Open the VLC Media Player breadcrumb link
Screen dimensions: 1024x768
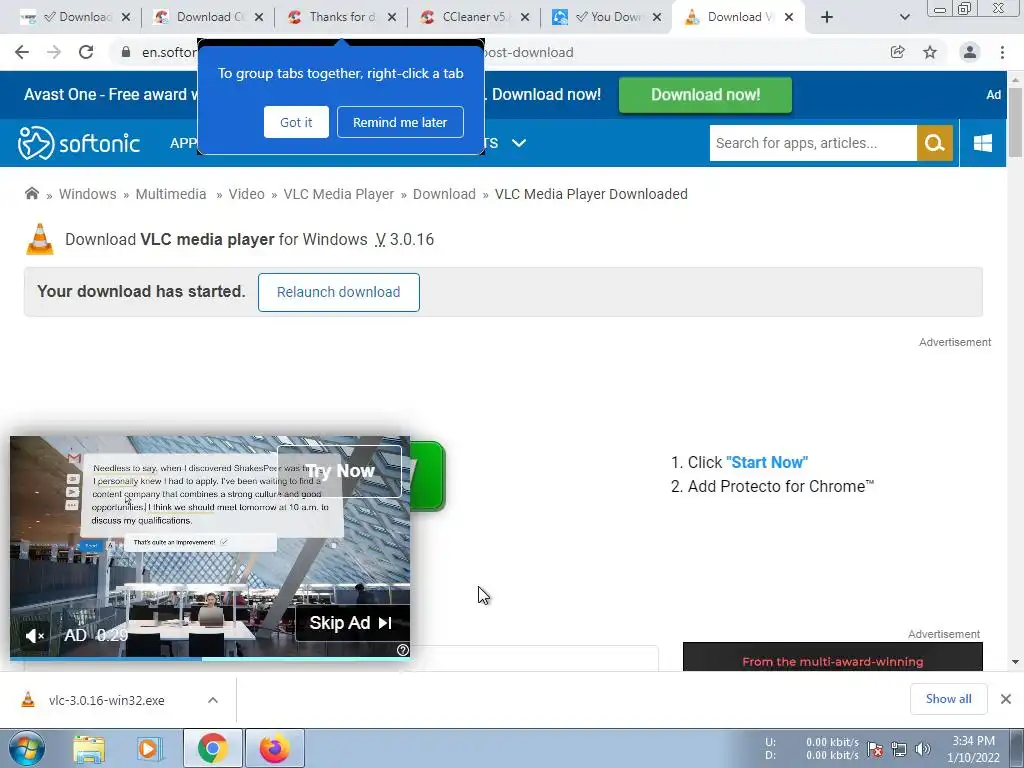[339, 194]
